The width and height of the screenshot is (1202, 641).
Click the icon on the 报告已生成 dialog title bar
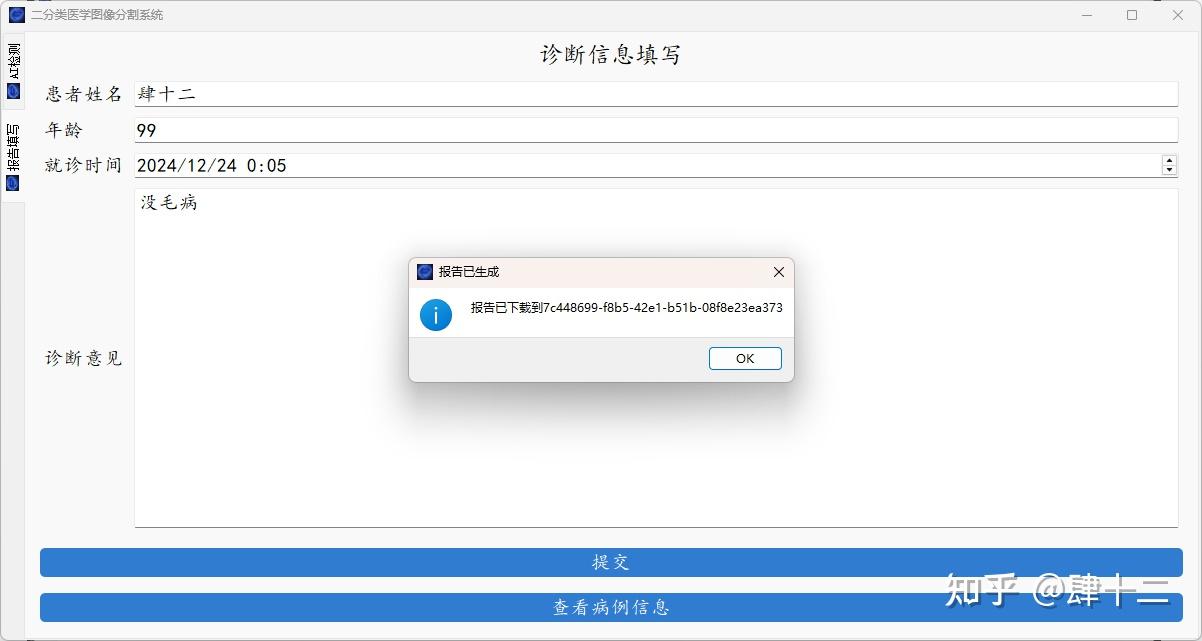[425, 271]
